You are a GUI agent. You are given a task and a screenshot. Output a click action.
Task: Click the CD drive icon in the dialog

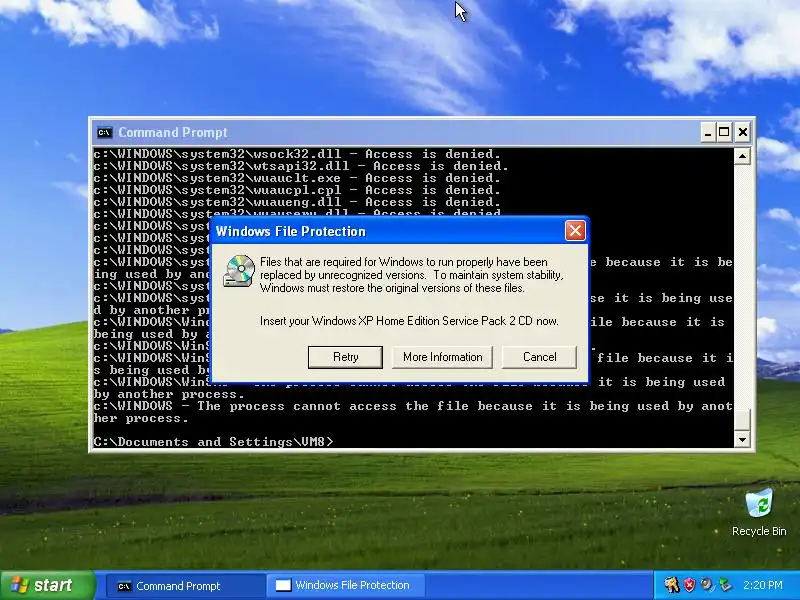click(x=239, y=270)
